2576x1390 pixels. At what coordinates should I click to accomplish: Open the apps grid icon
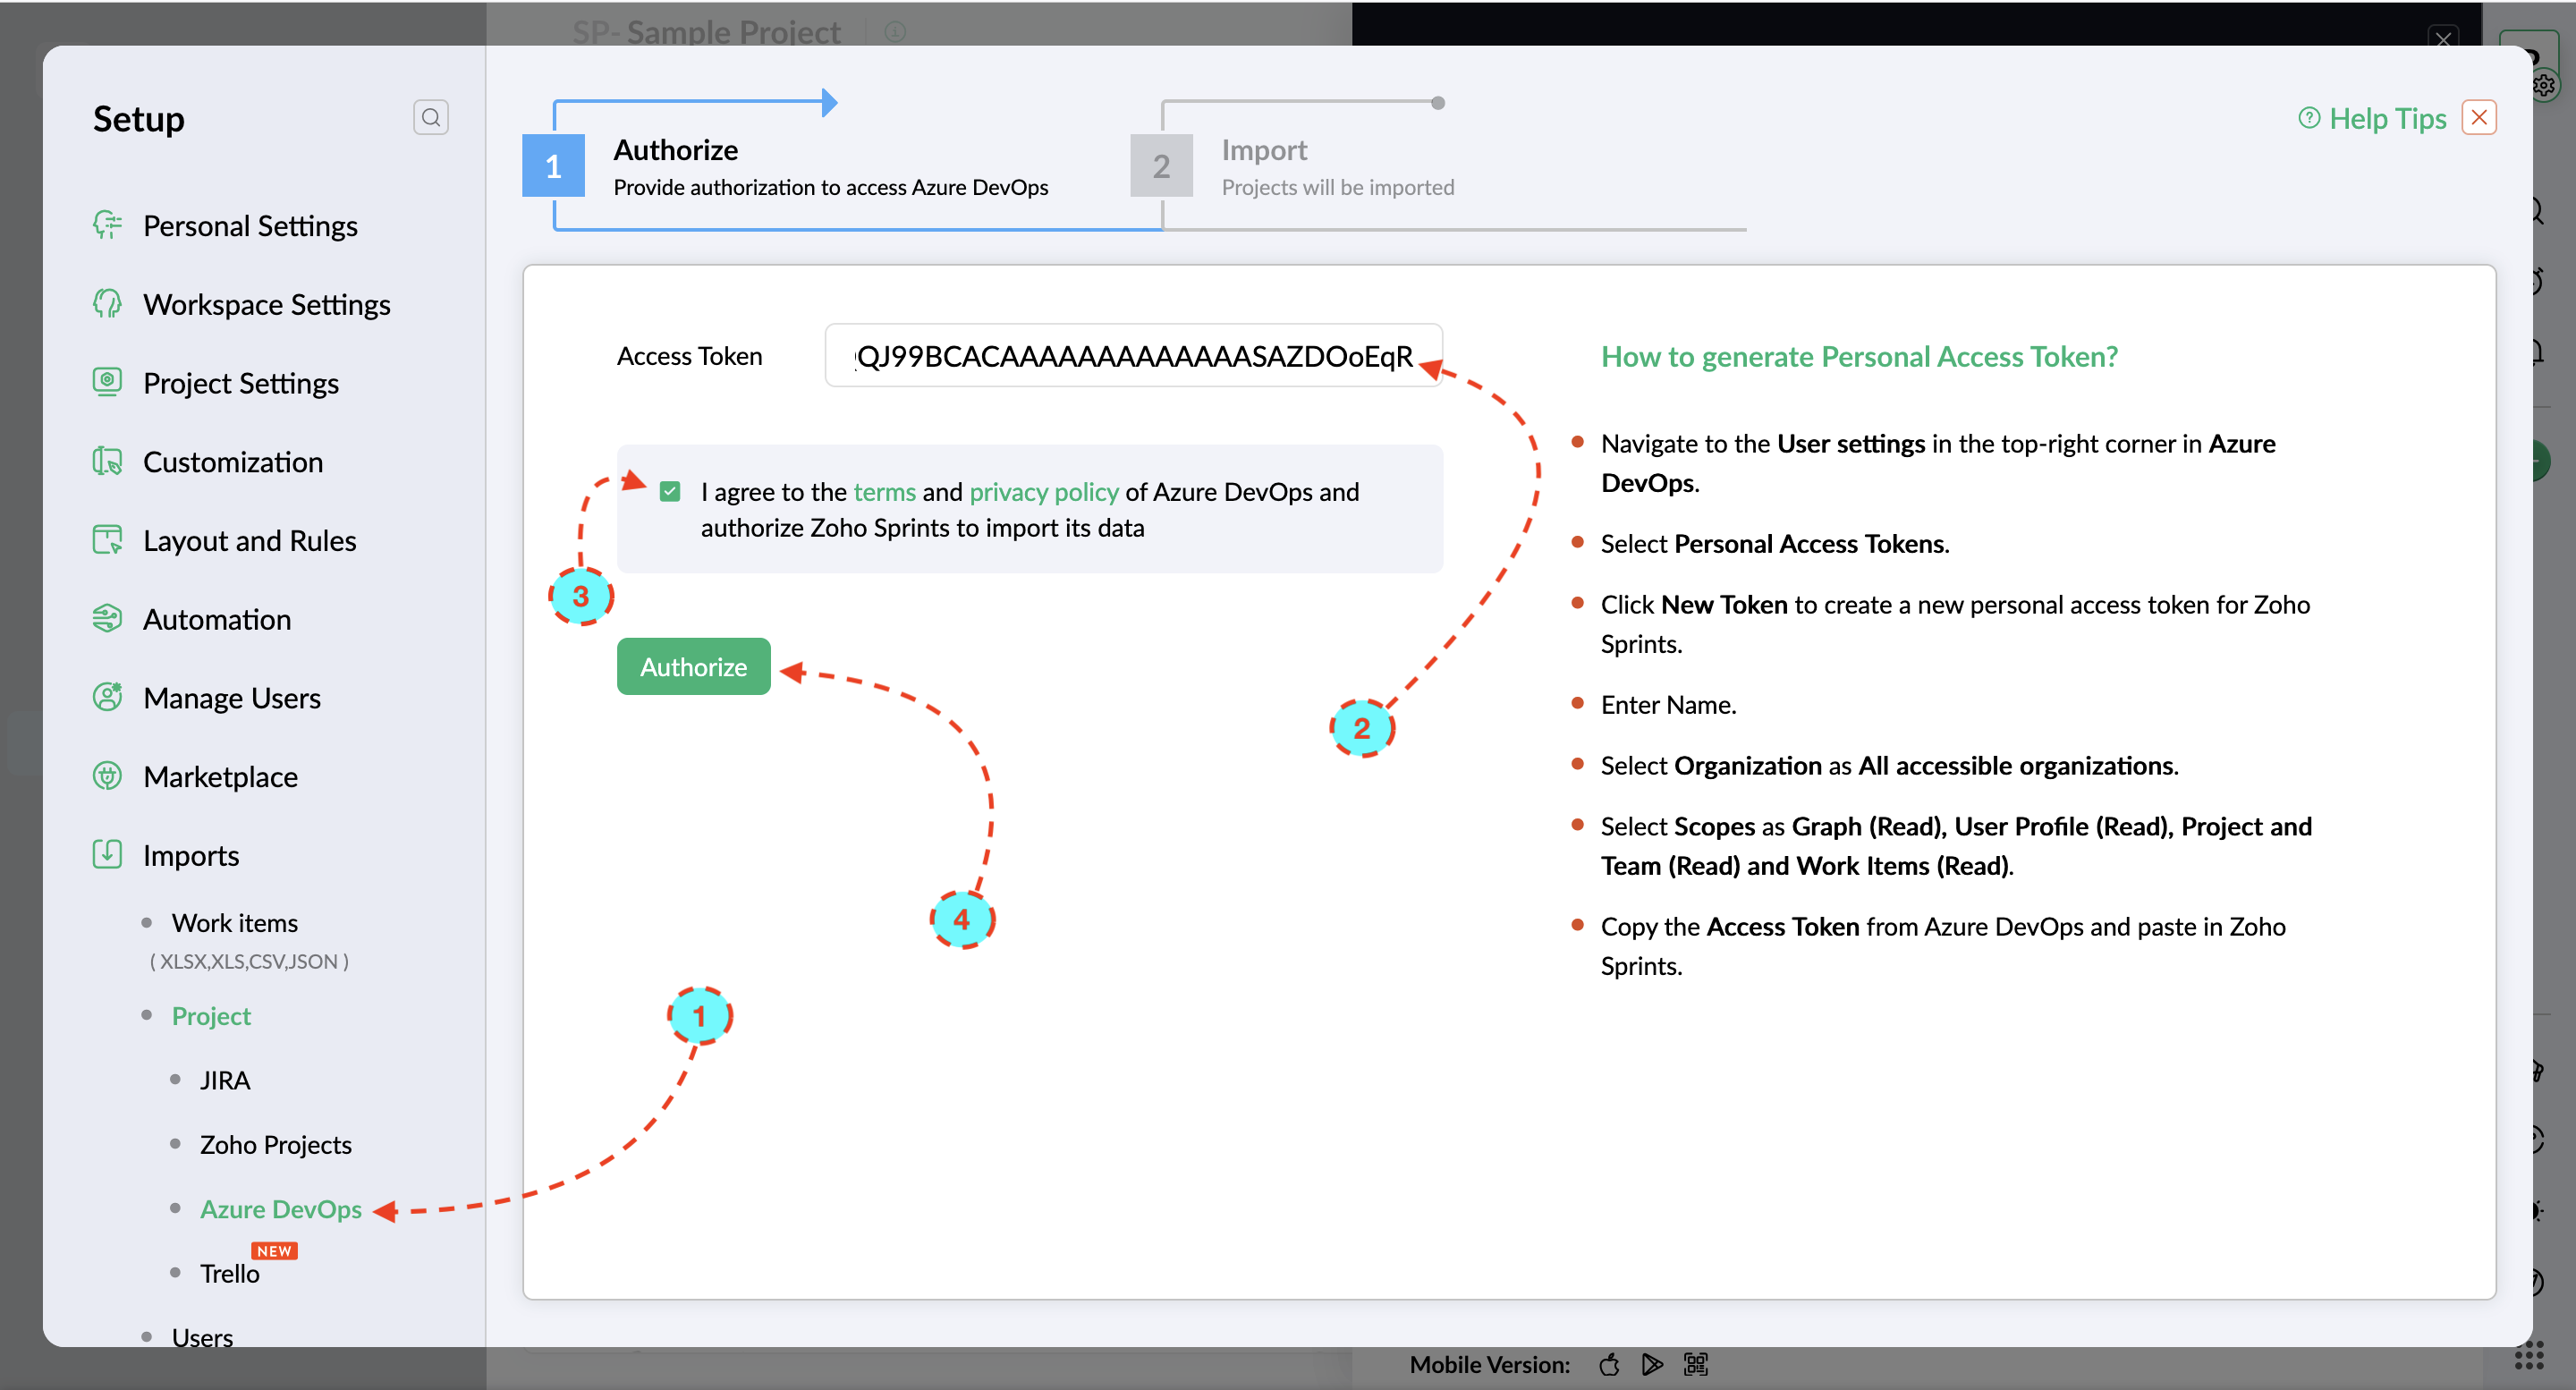click(2529, 1356)
